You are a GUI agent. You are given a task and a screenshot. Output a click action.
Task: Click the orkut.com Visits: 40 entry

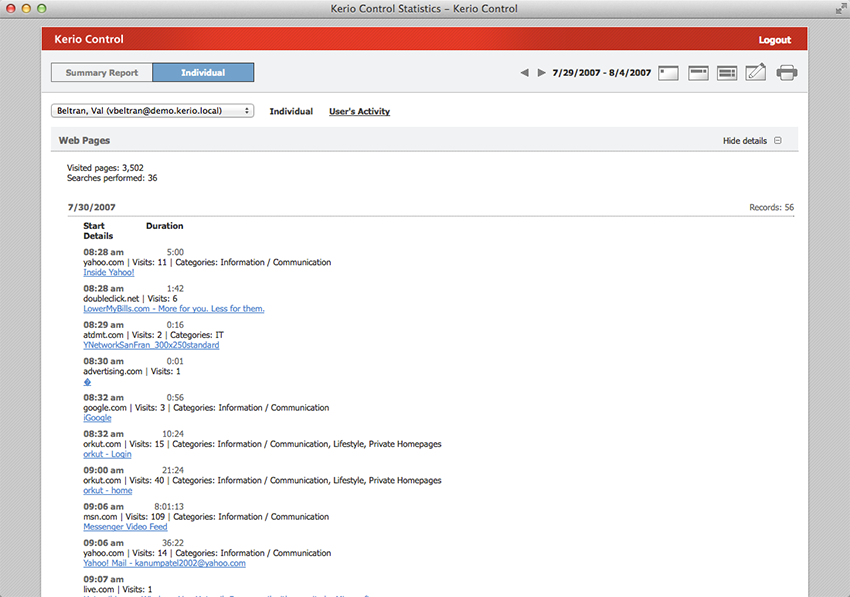pos(262,480)
